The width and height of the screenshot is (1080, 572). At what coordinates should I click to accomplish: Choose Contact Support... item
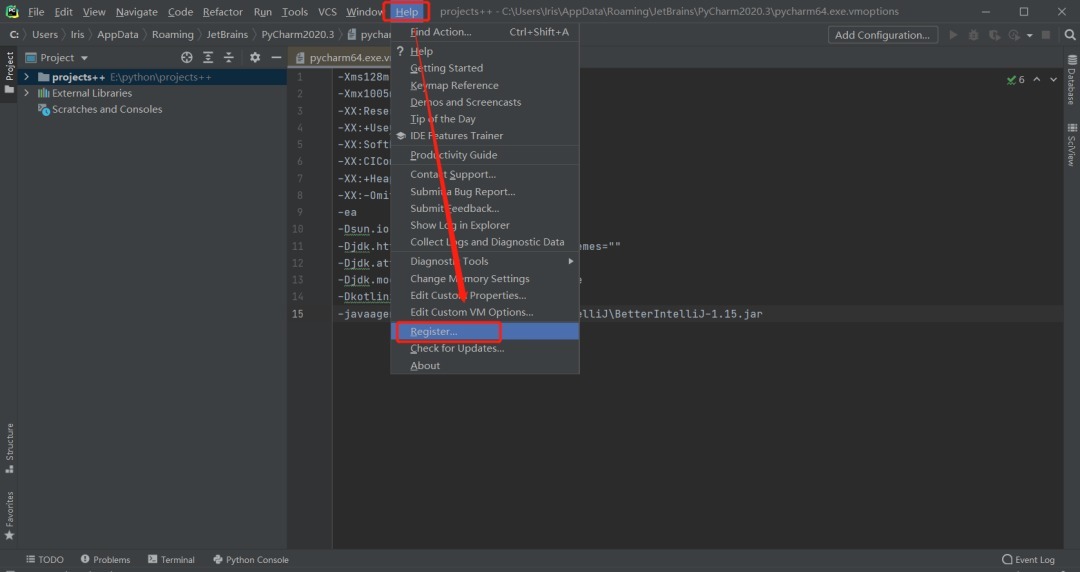(485, 174)
